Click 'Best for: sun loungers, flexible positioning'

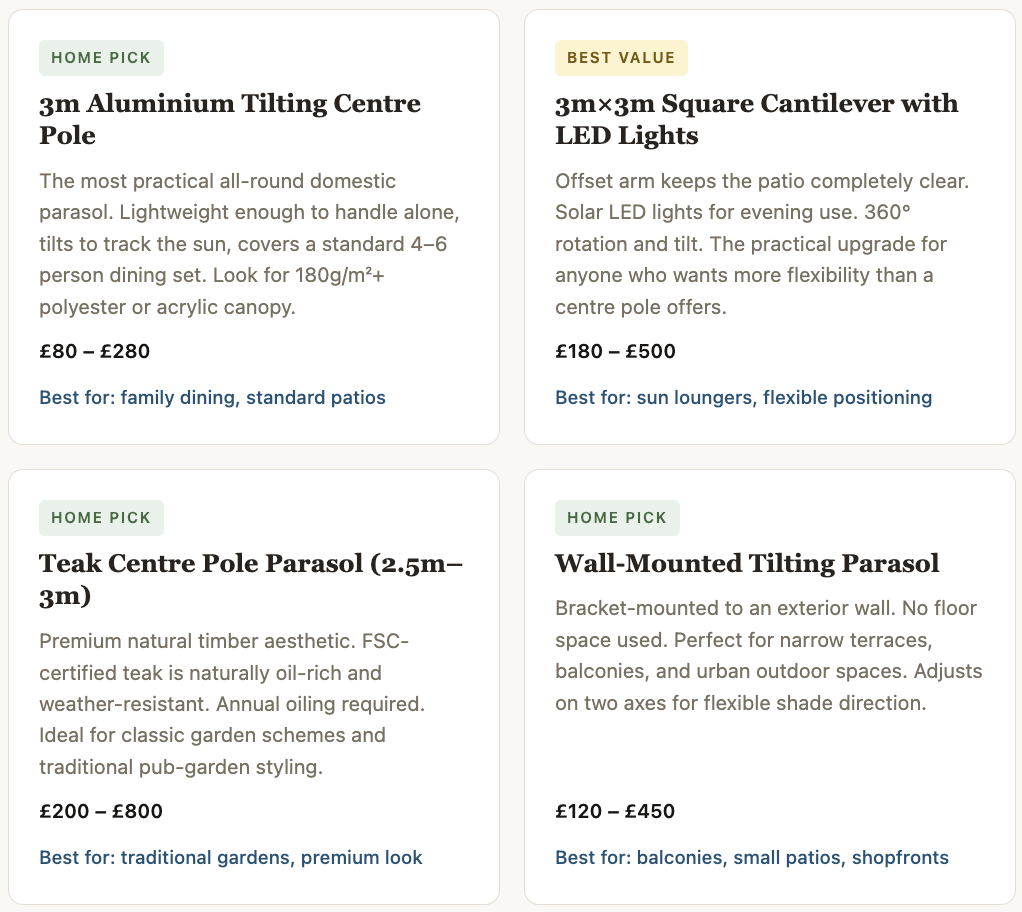click(x=744, y=398)
